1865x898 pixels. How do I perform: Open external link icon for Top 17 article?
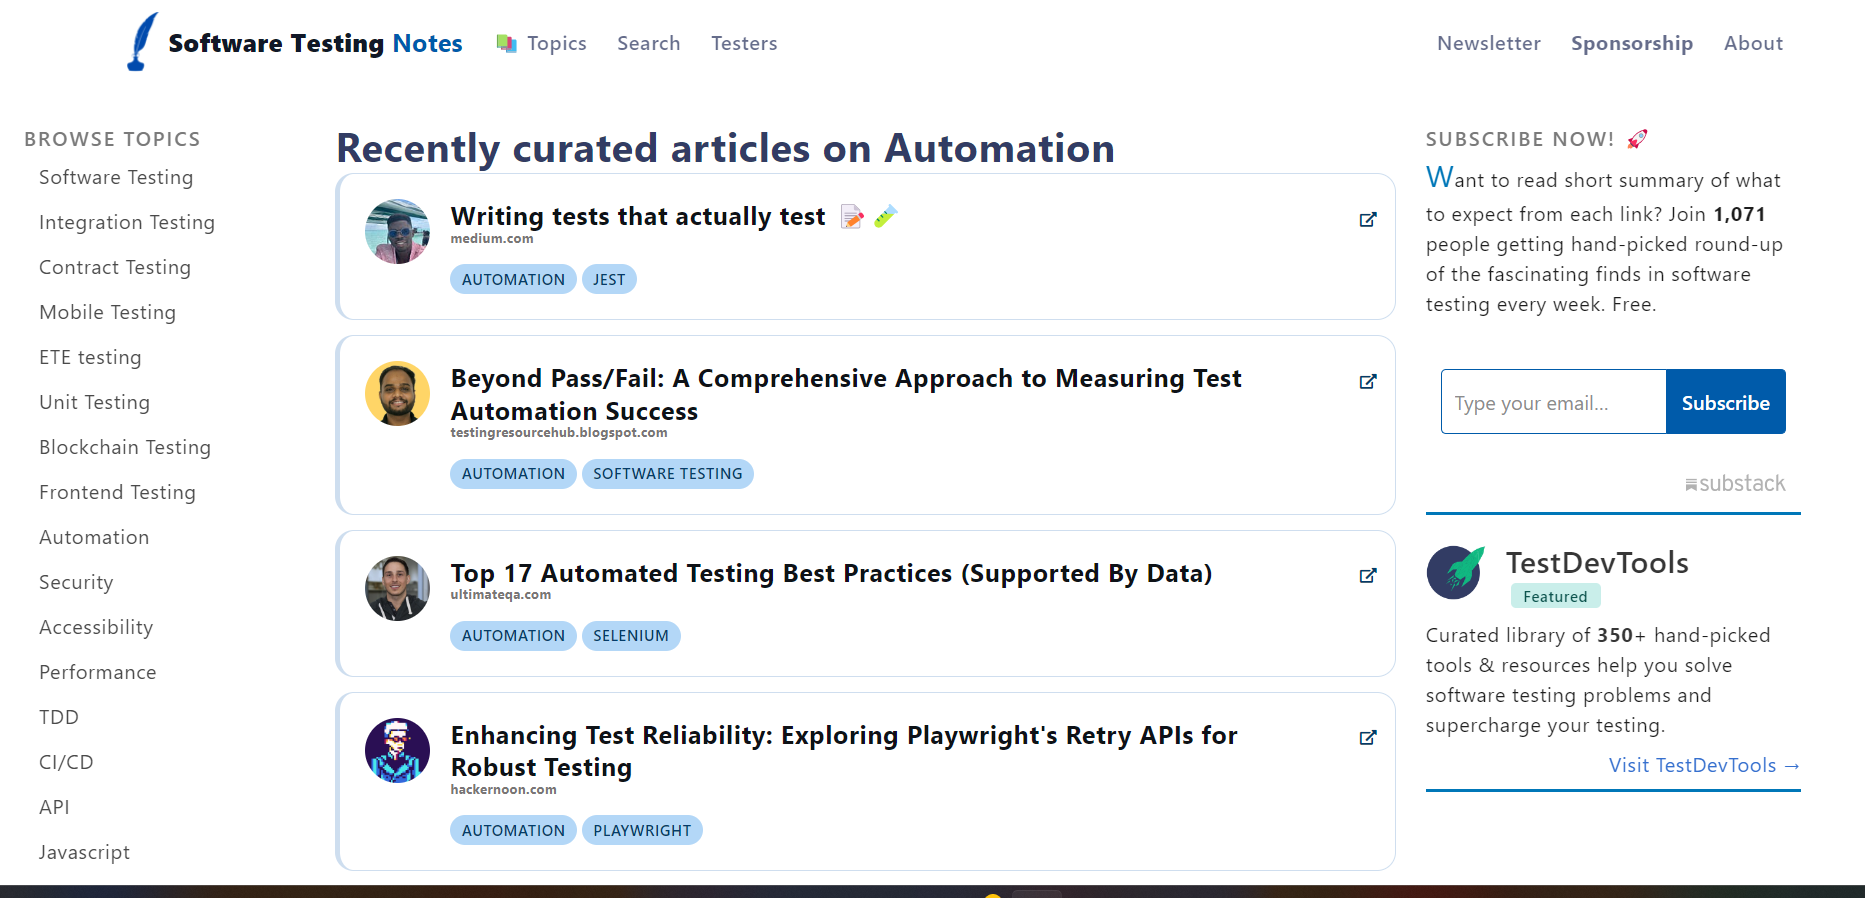[x=1368, y=576]
